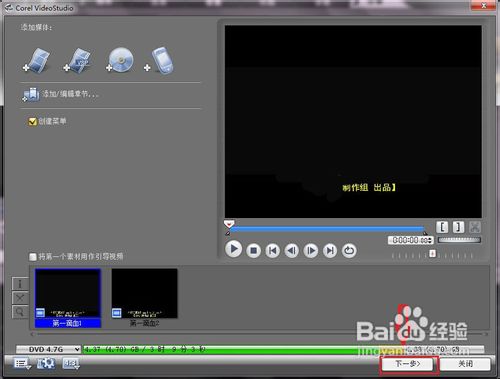Enable first clip as intro video checkbox
Viewport: 500px width, 379px height.
pyautogui.click(x=33, y=257)
